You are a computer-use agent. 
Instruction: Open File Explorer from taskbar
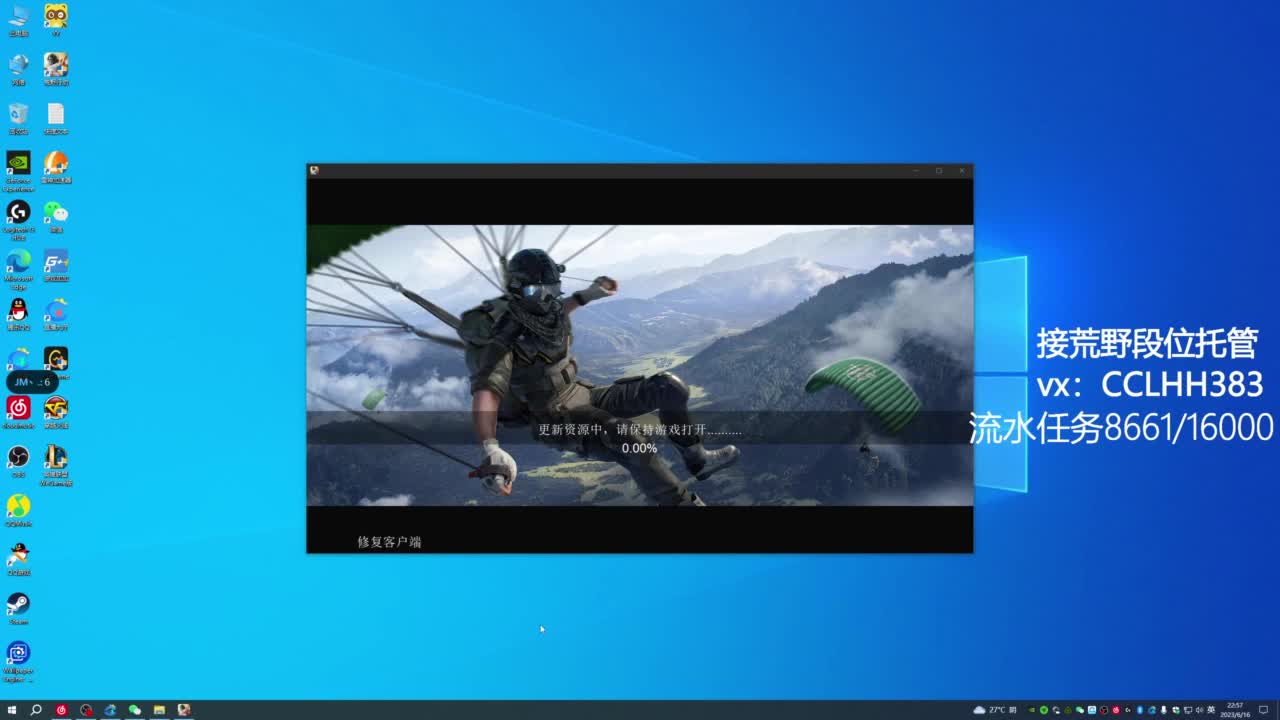pos(159,710)
